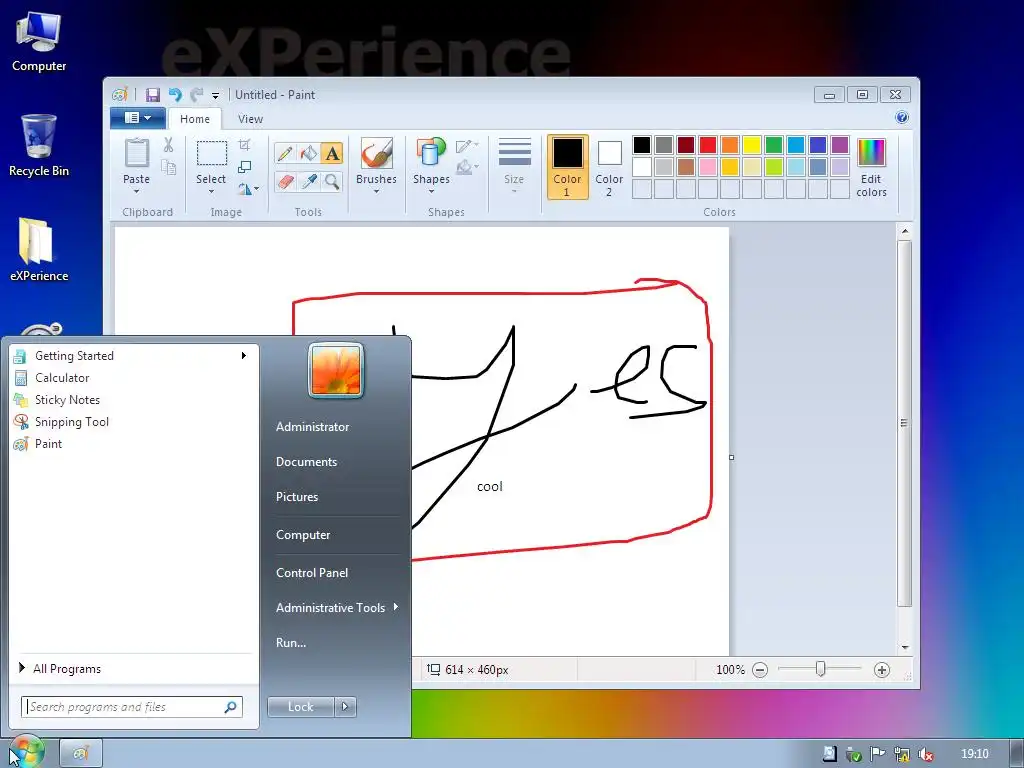Viewport: 1024px width, 768px height.
Task: Pick the red color swatch
Action: pyautogui.click(x=707, y=145)
